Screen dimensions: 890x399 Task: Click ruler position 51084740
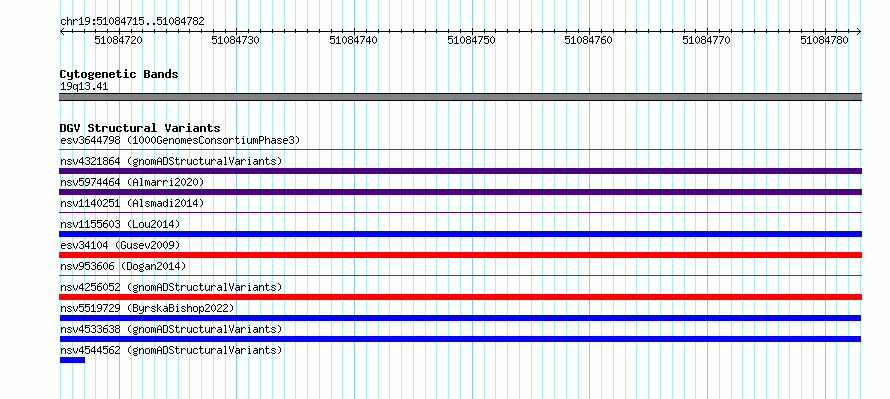click(x=354, y=40)
